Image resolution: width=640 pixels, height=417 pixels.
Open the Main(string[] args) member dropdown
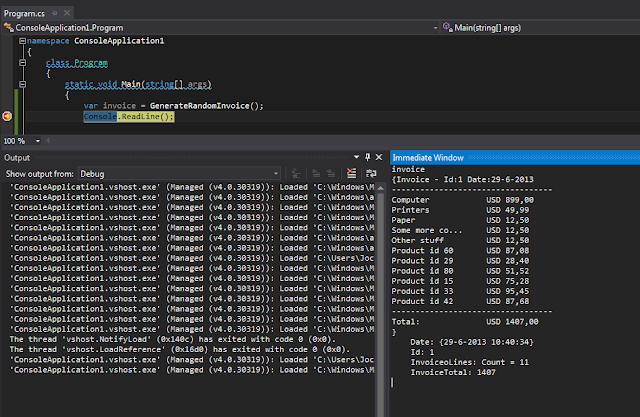tap(540, 28)
